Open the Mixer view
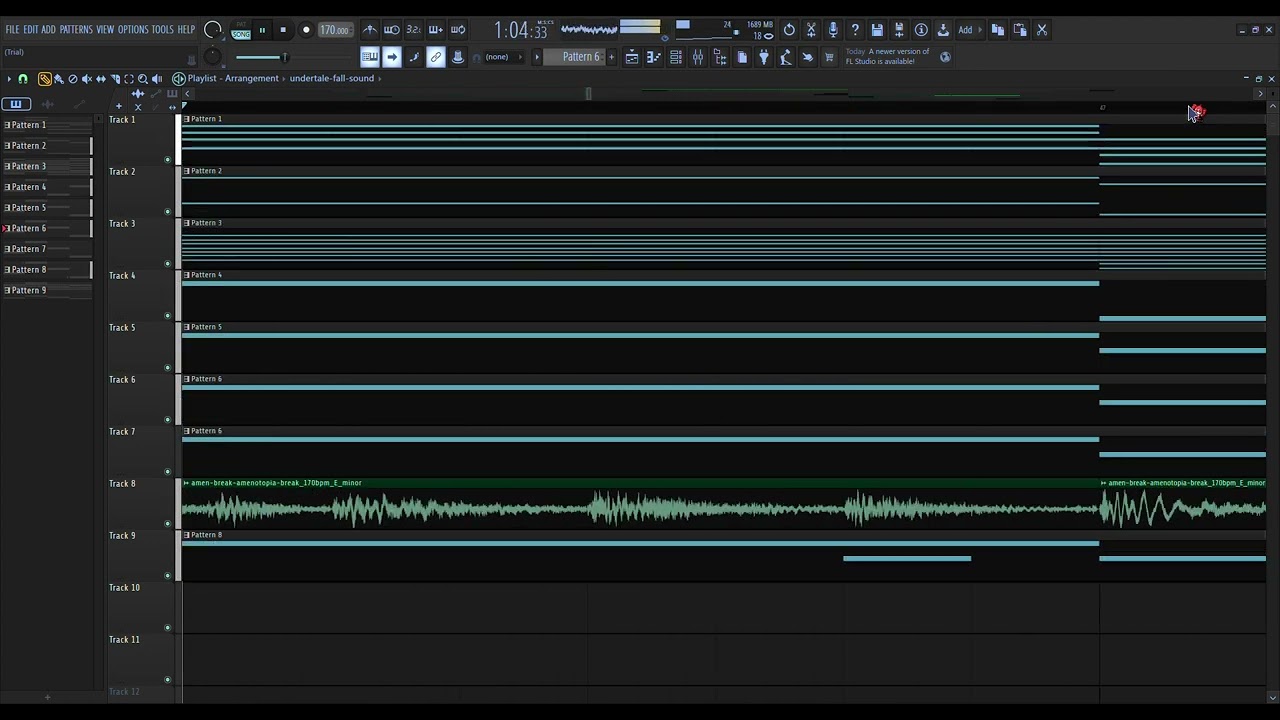The image size is (1280, 720). pyautogui.click(x=698, y=57)
